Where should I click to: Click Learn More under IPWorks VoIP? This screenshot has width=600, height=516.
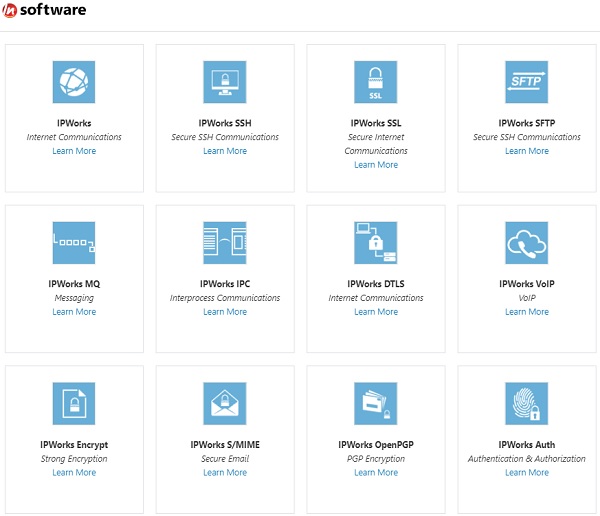coord(527,312)
